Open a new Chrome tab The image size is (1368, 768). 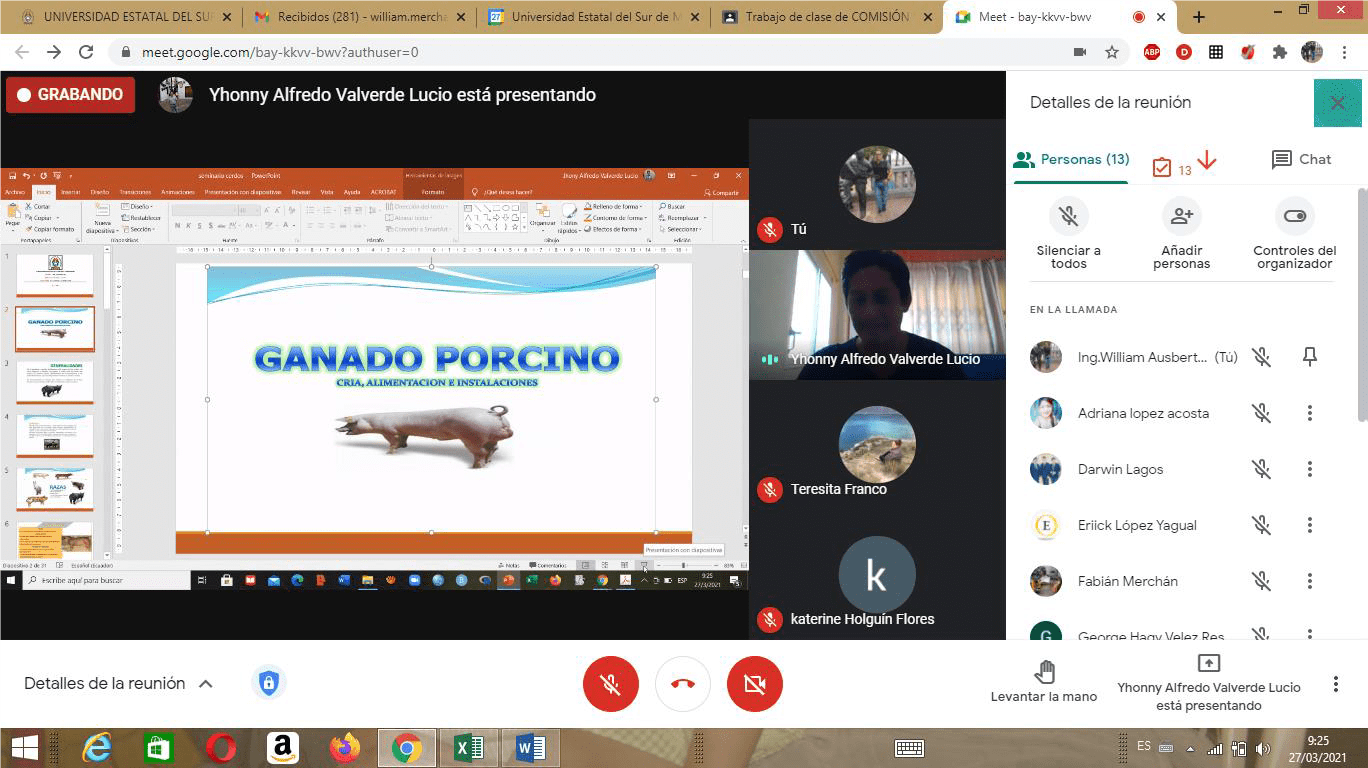pyautogui.click(x=1198, y=17)
